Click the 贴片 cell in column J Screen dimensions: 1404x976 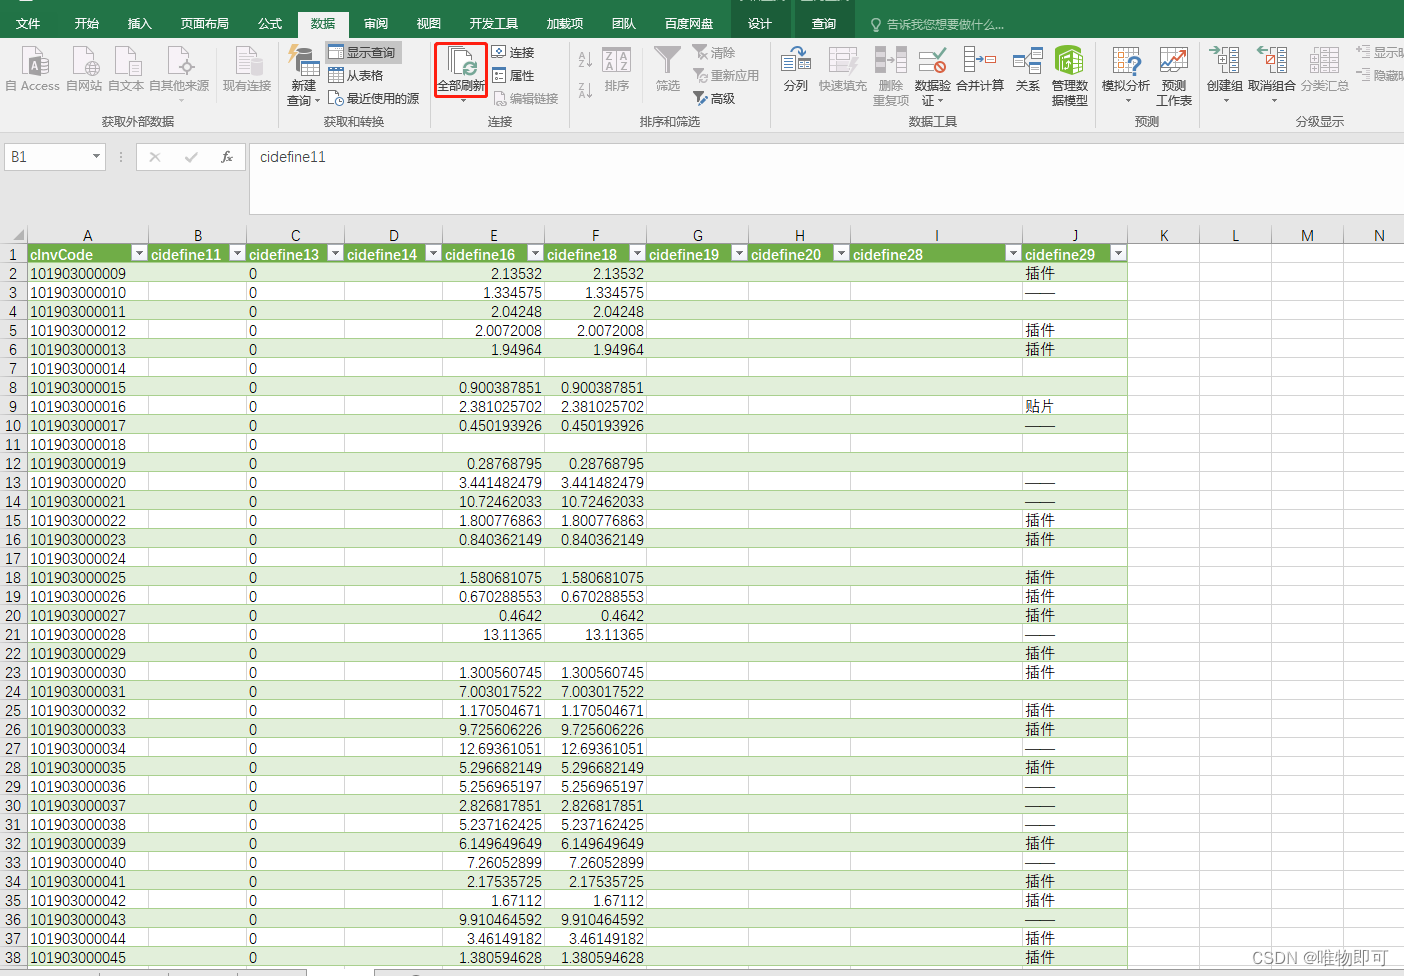[1075, 406]
